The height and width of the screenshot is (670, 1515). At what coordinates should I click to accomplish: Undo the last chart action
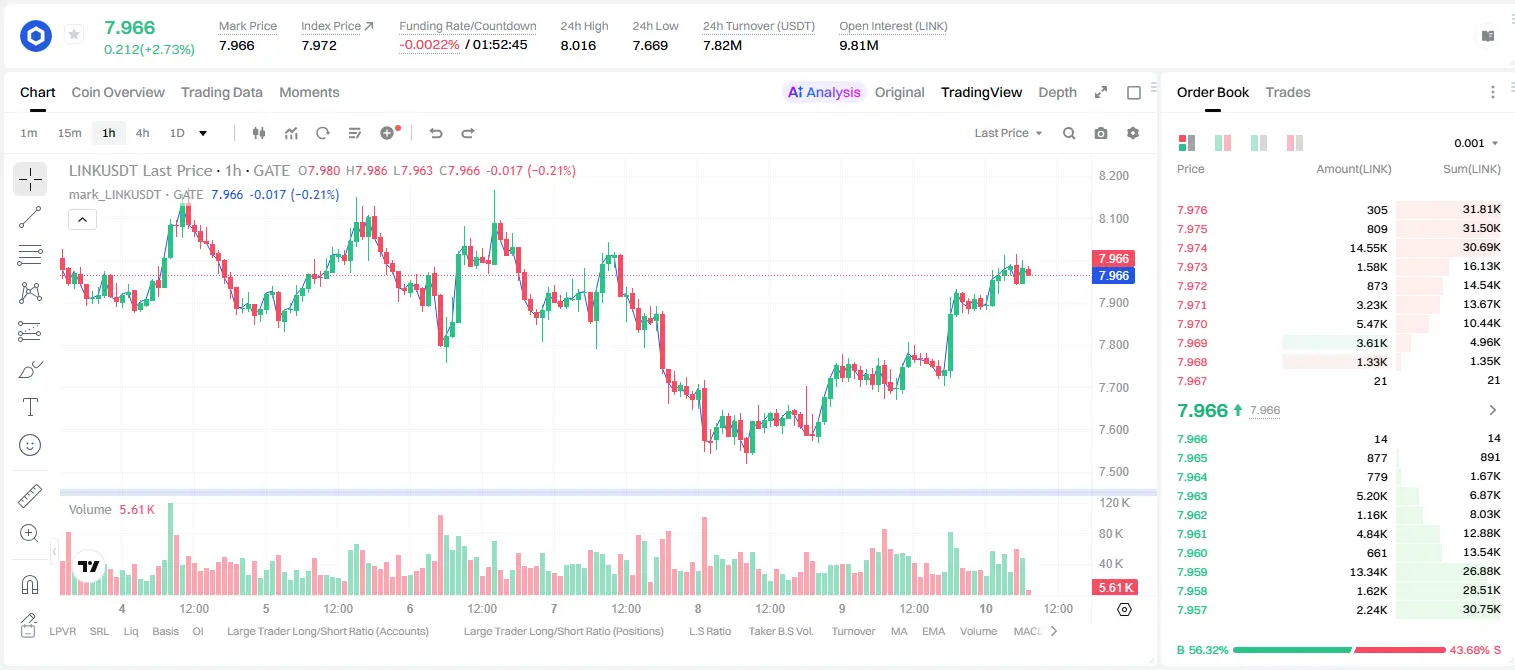436,133
